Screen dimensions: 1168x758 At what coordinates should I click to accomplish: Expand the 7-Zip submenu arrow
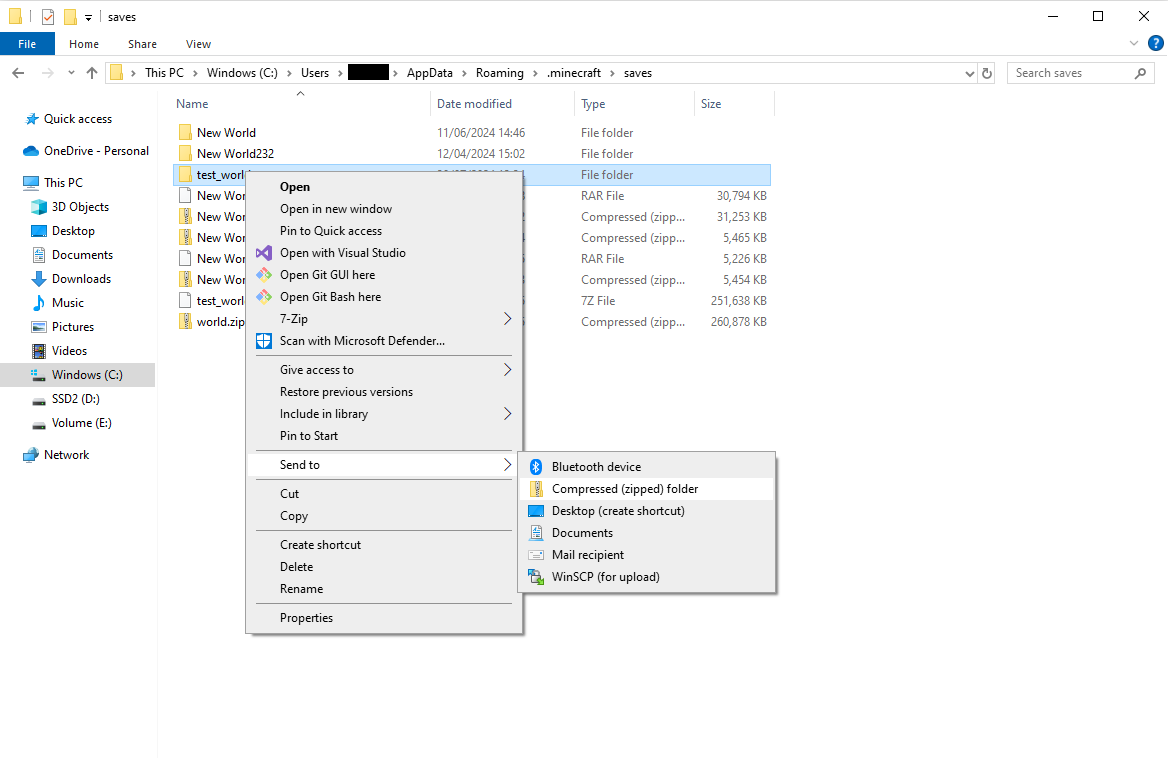tap(507, 319)
